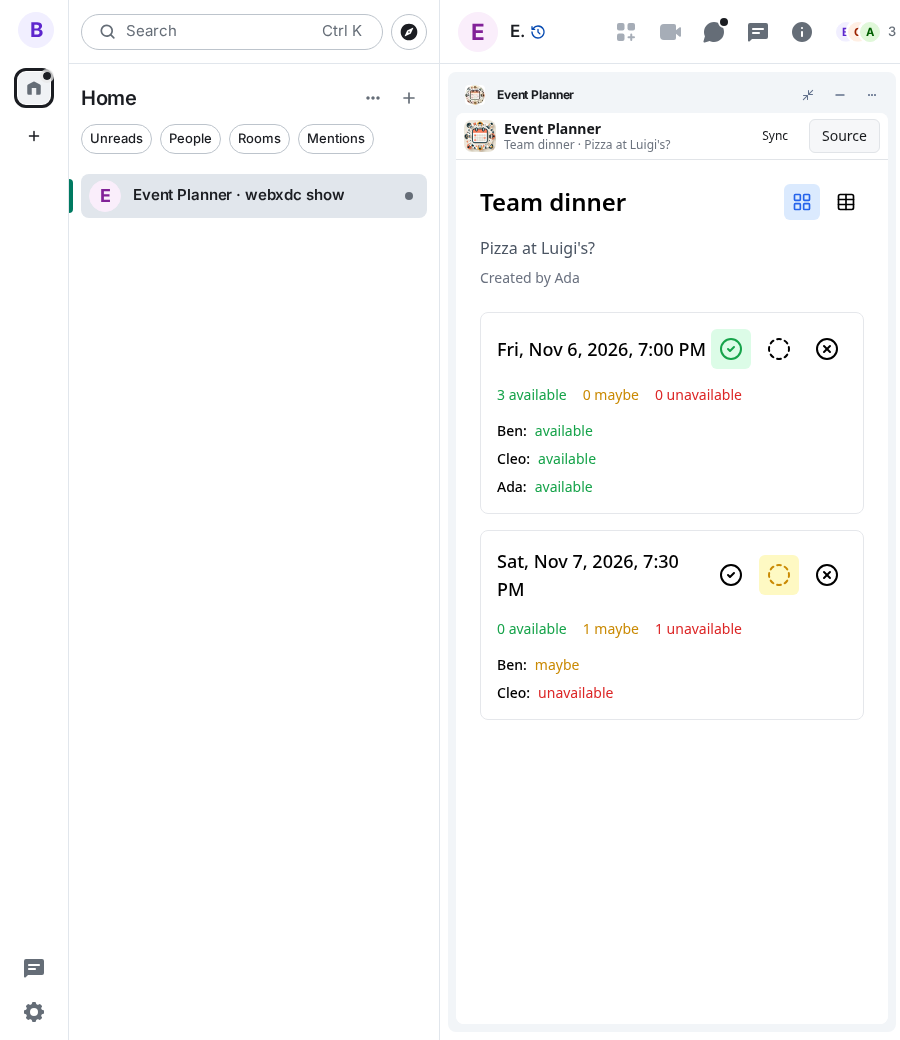This screenshot has height=1040, width=900.
Task: Mark Fri, Nov 6 as unavailable
Action: (826, 349)
